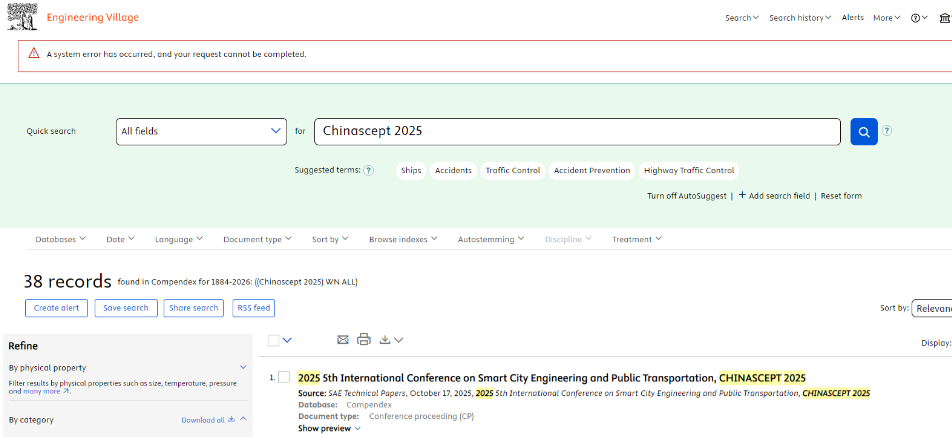Click the print results printer icon
Screen dimensions: 952x437
[x=364, y=340]
